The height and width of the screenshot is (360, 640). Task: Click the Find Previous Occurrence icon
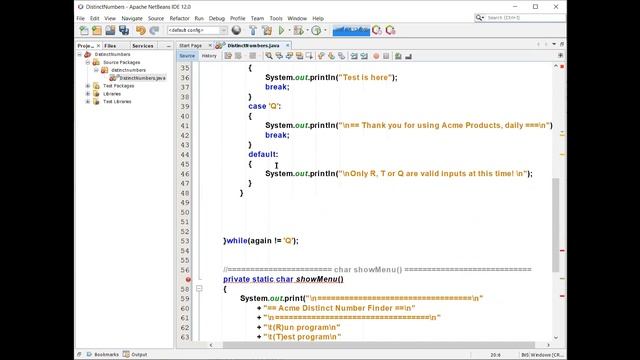tap(279, 56)
